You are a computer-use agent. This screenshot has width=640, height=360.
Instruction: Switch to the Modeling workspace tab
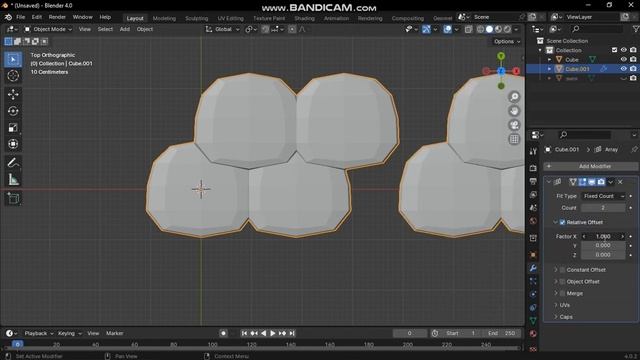point(164,18)
